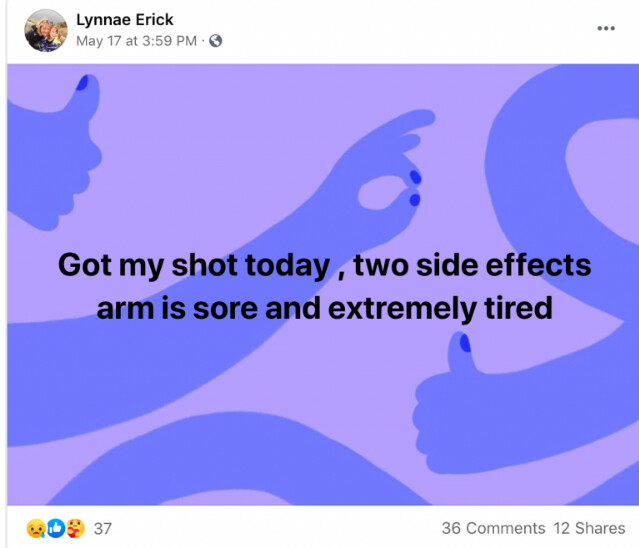This screenshot has height=548, width=639.
Task: Open the three-dot post options menu
Action: (x=606, y=28)
